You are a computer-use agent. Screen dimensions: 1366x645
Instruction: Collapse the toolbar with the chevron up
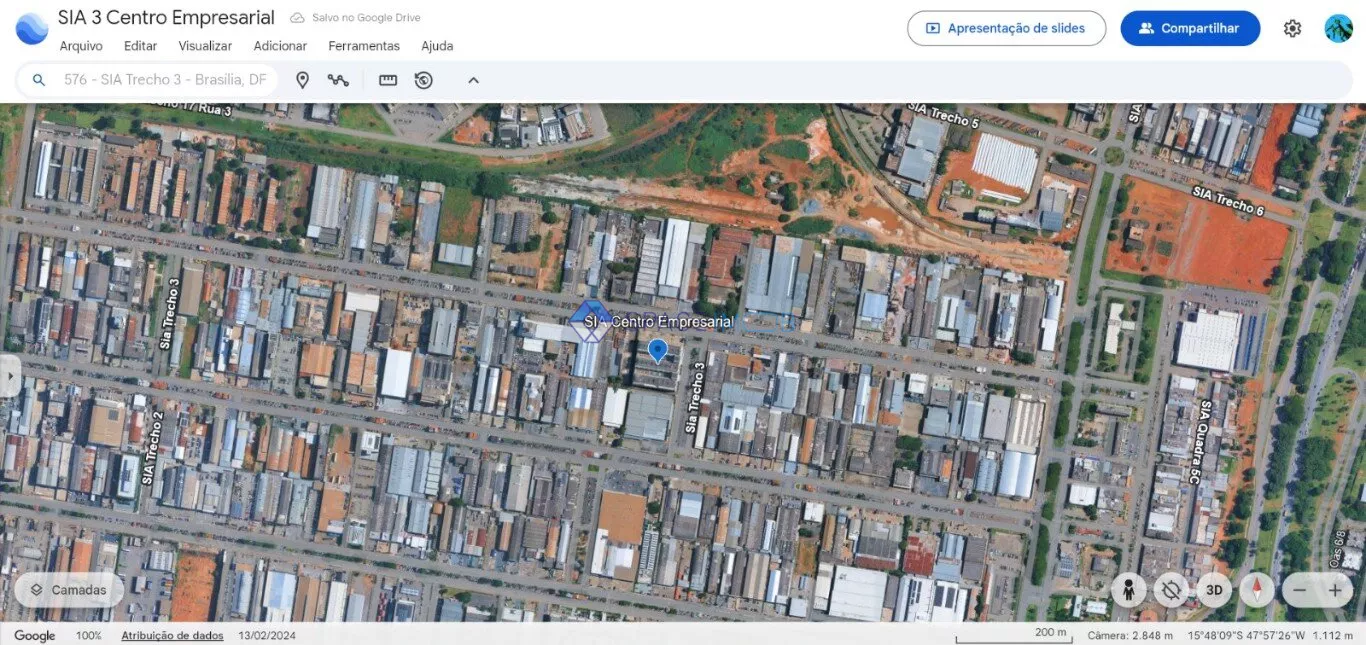474,80
